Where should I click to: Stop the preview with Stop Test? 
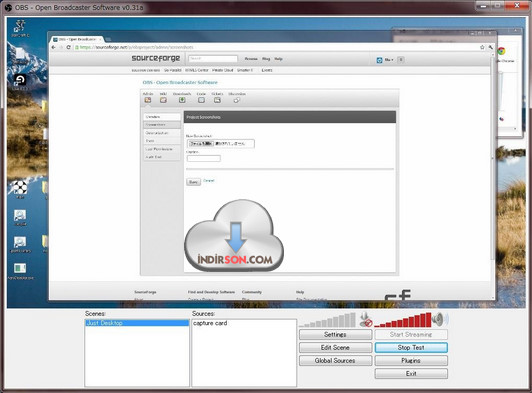click(x=411, y=348)
